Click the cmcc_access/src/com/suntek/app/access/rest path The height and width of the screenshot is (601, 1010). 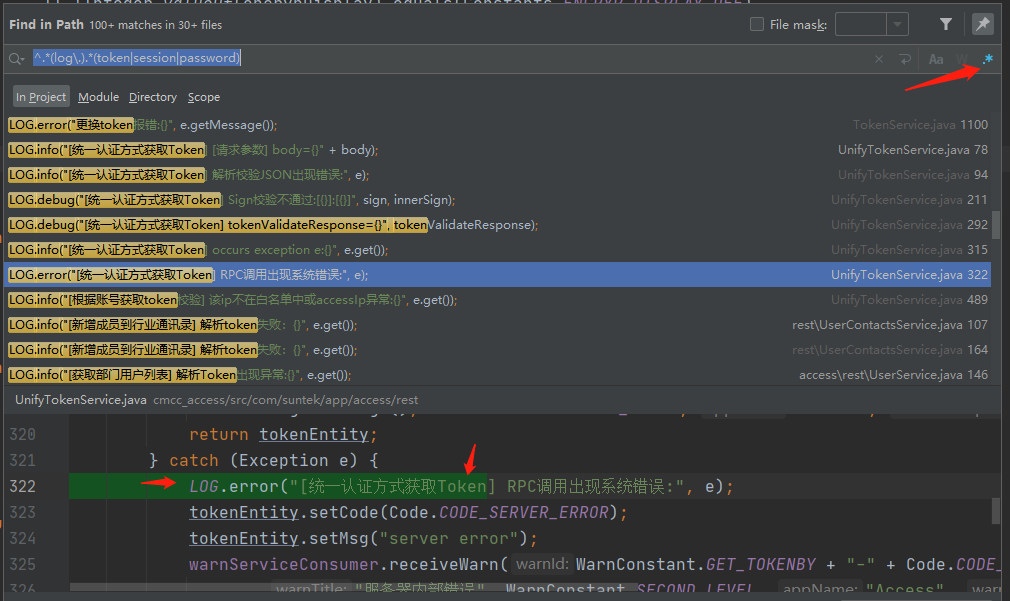click(x=285, y=400)
